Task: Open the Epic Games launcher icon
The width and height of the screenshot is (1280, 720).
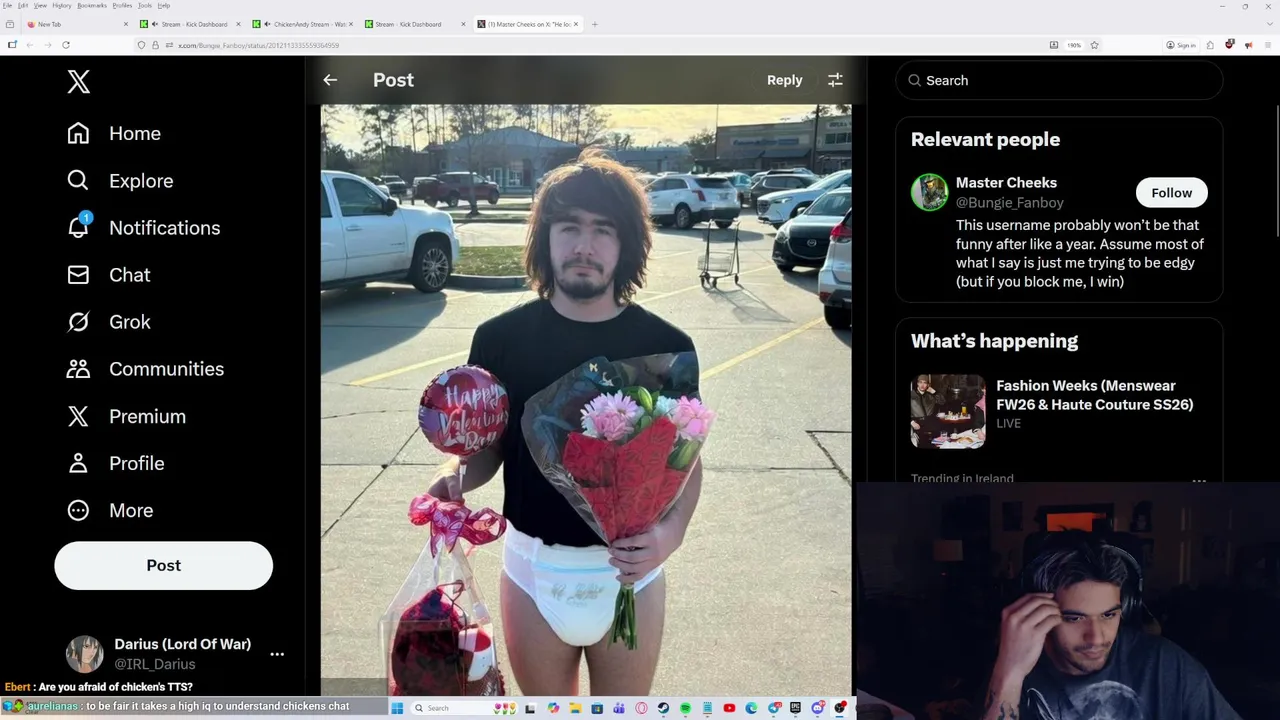Action: tap(795, 708)
